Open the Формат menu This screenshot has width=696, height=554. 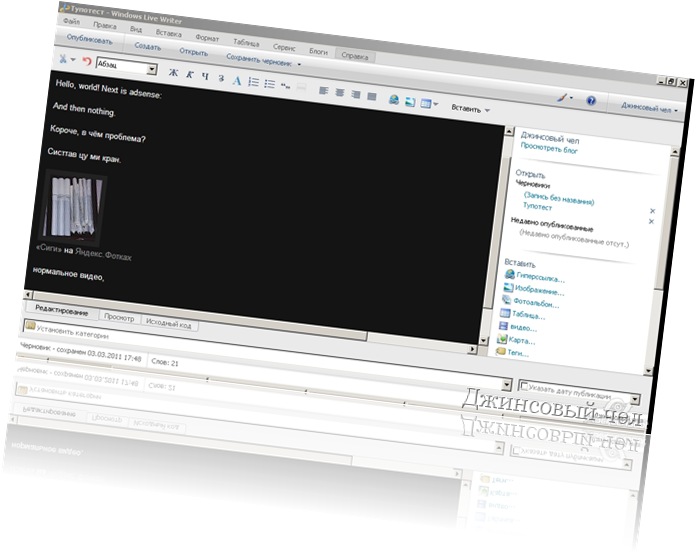[x=207, y=38]
